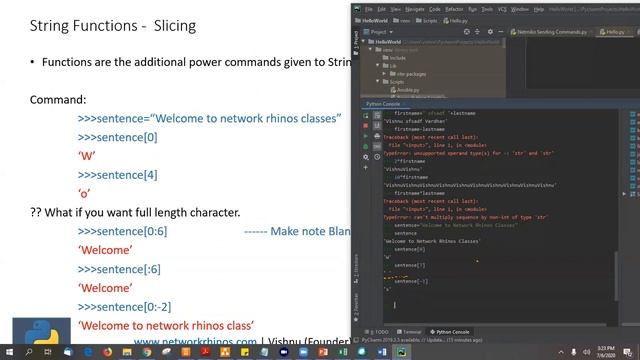Click the green execute arrow in console toolbar
The image size is (640, 360).
coord(366,136)
